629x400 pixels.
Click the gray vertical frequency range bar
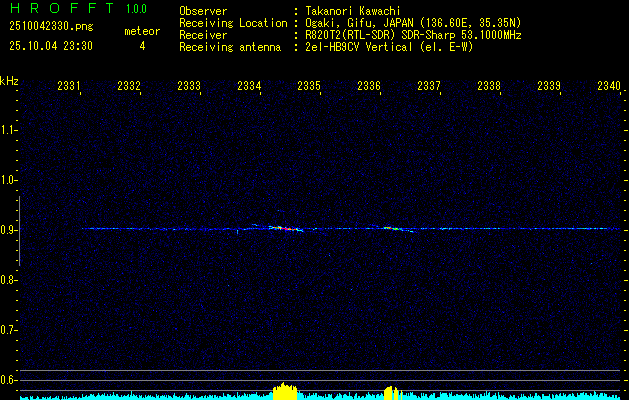pyautogui.click(x=19, y=231)
